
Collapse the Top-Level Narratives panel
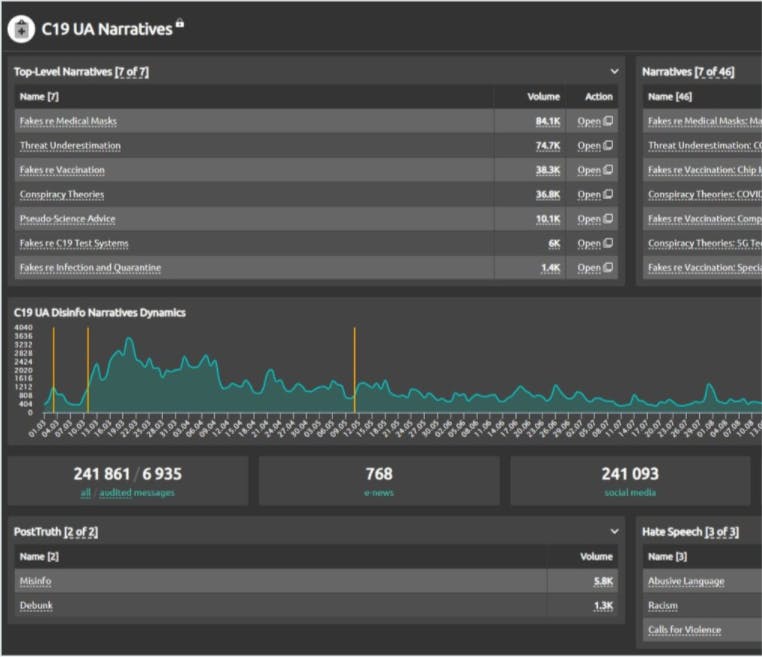click(x=614, y=72)
